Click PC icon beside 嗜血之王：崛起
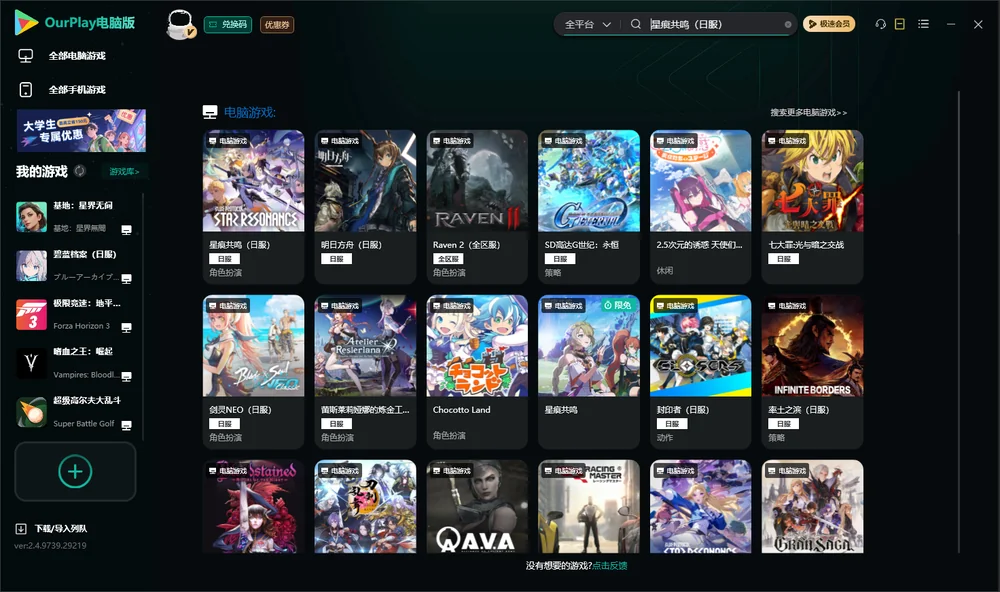Viewport: 1000px width, 592px height. pyautogui.click(x=126, y=376)
